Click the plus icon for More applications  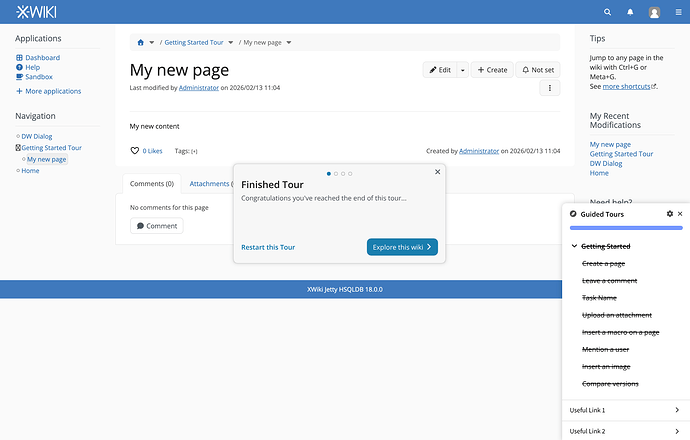click(x=19, y=91)
